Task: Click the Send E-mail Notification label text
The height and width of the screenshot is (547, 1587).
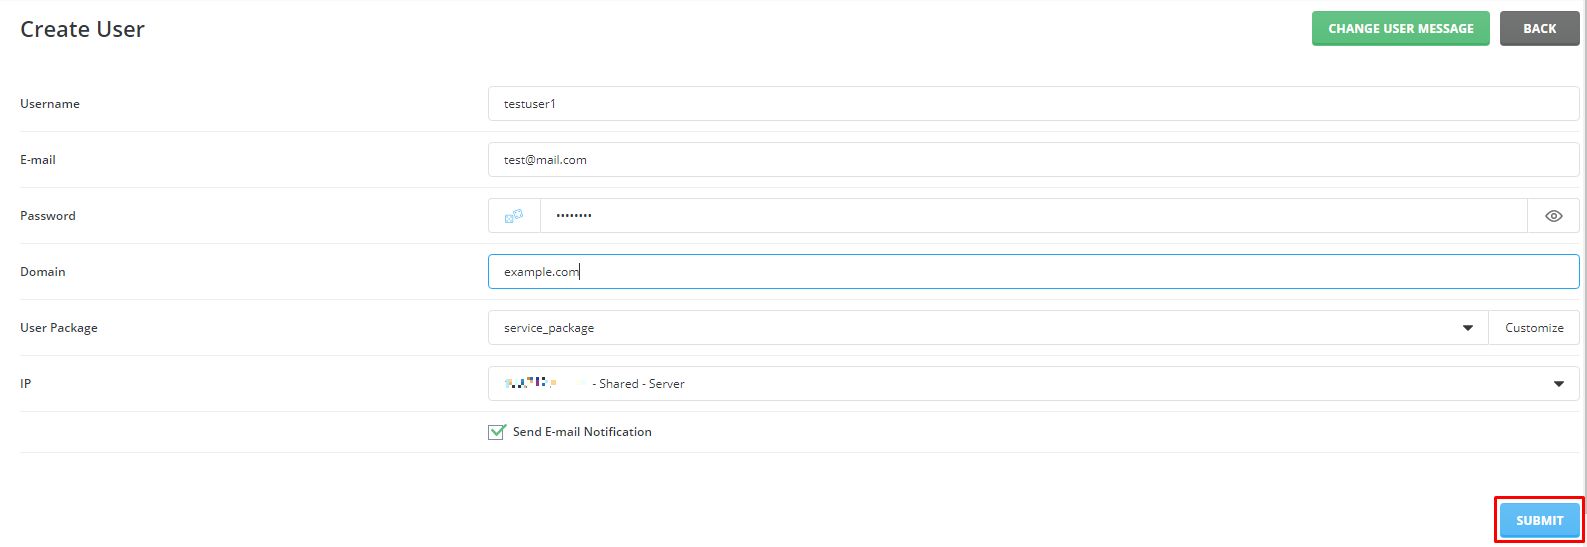Action: pos(582,432)
